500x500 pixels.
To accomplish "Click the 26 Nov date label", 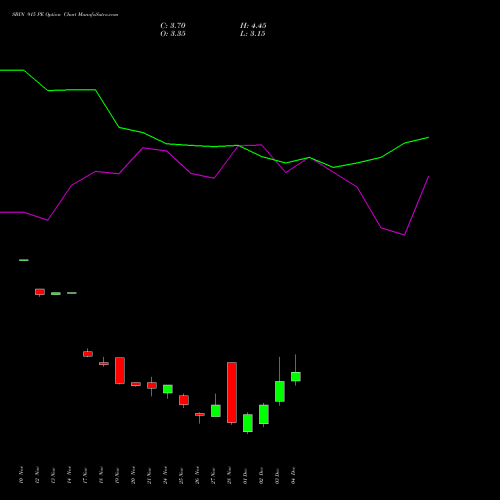I will (197, 475).
